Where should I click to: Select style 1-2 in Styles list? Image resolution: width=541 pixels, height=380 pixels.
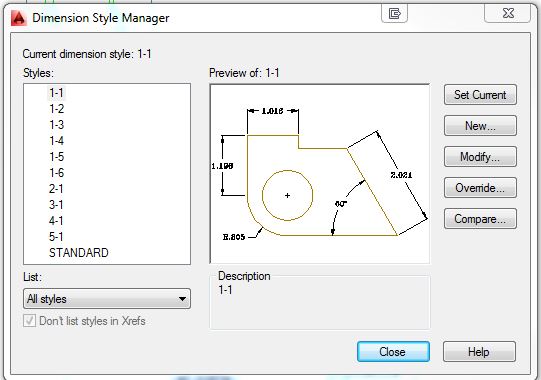click(57, 109)
